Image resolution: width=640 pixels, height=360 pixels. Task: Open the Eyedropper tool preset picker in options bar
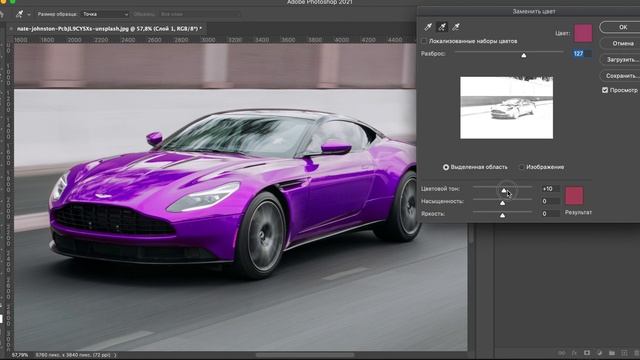point(19,14)
